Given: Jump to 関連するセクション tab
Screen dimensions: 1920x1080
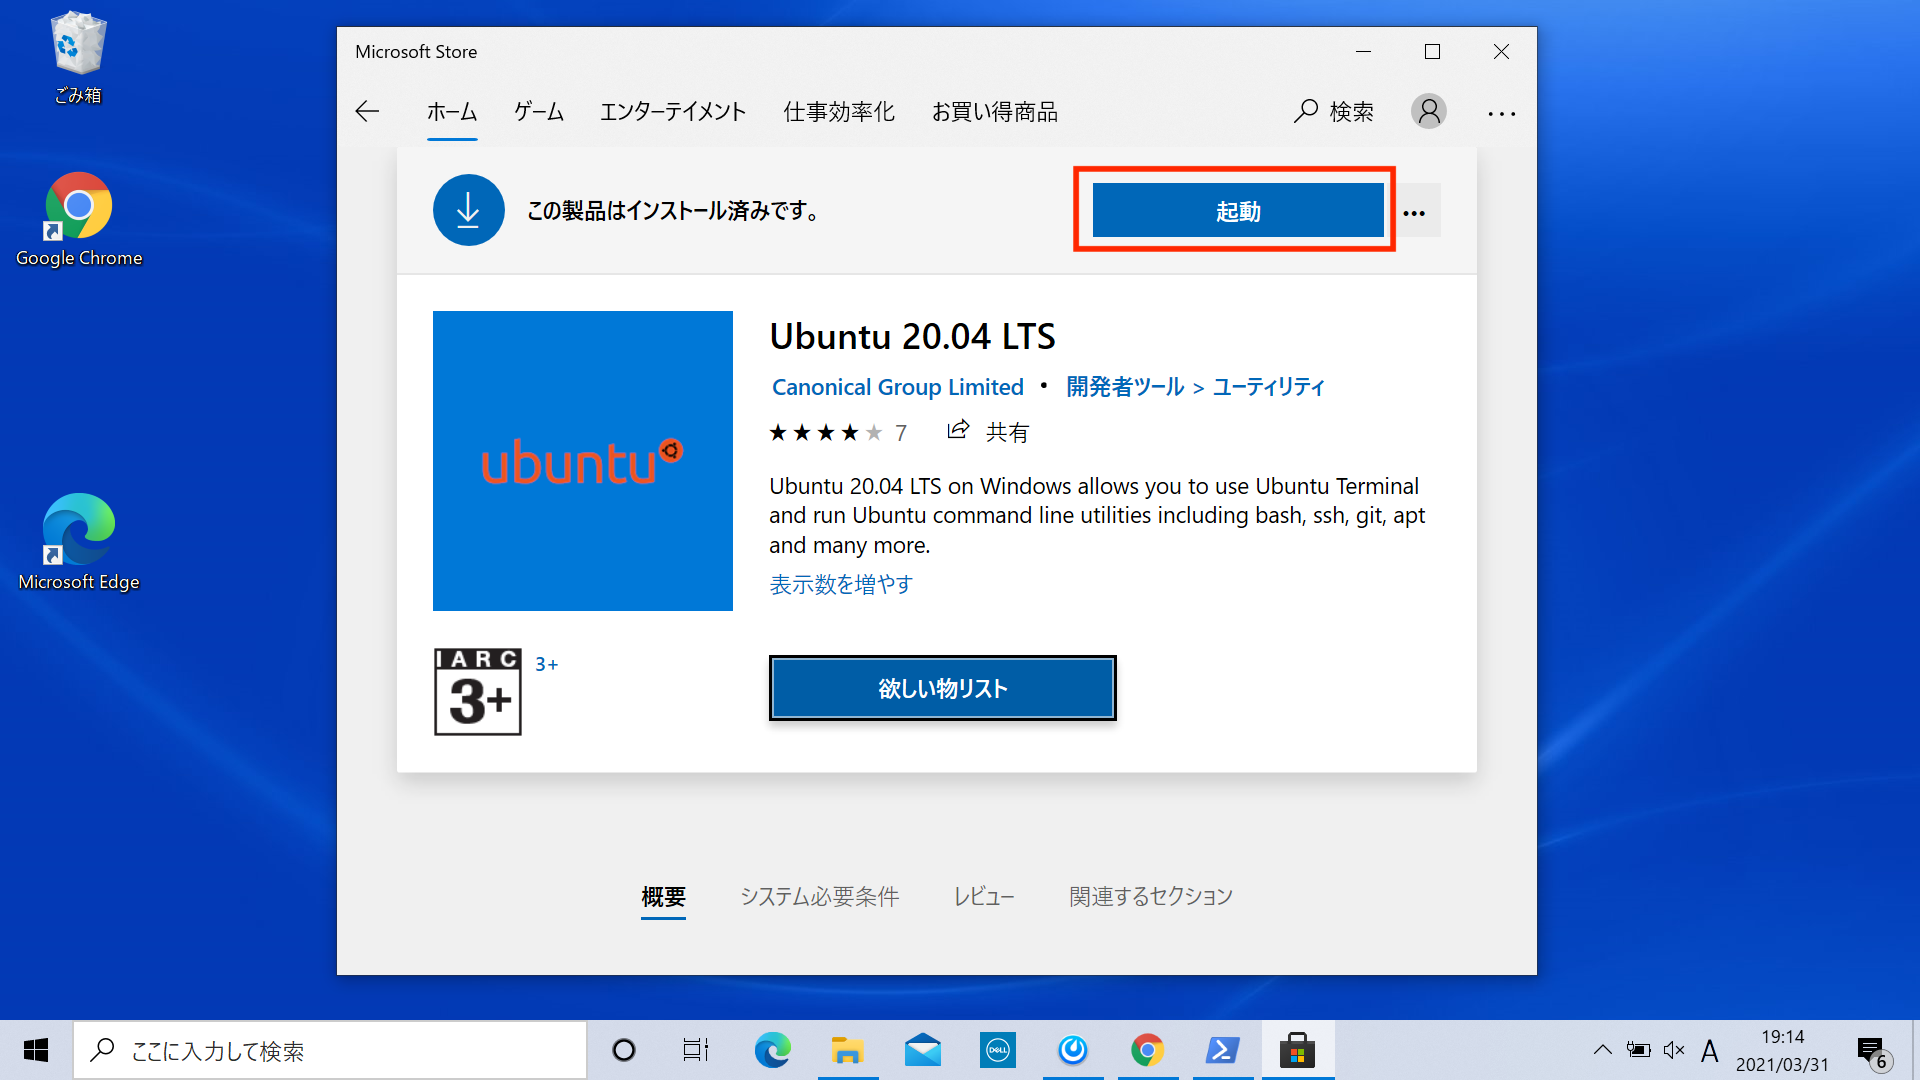Looking at the screenshot, I should pos(1151,897).
